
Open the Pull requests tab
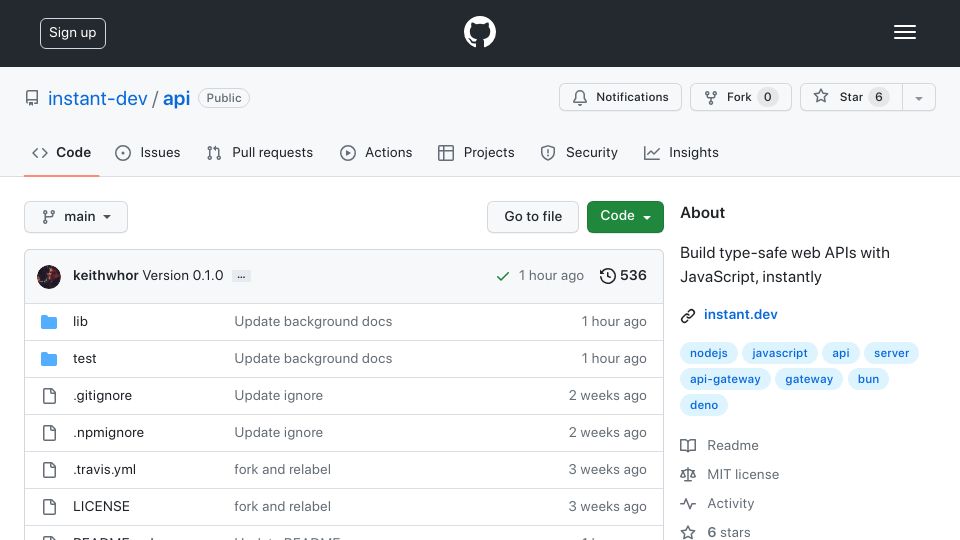tap(260, 152)
